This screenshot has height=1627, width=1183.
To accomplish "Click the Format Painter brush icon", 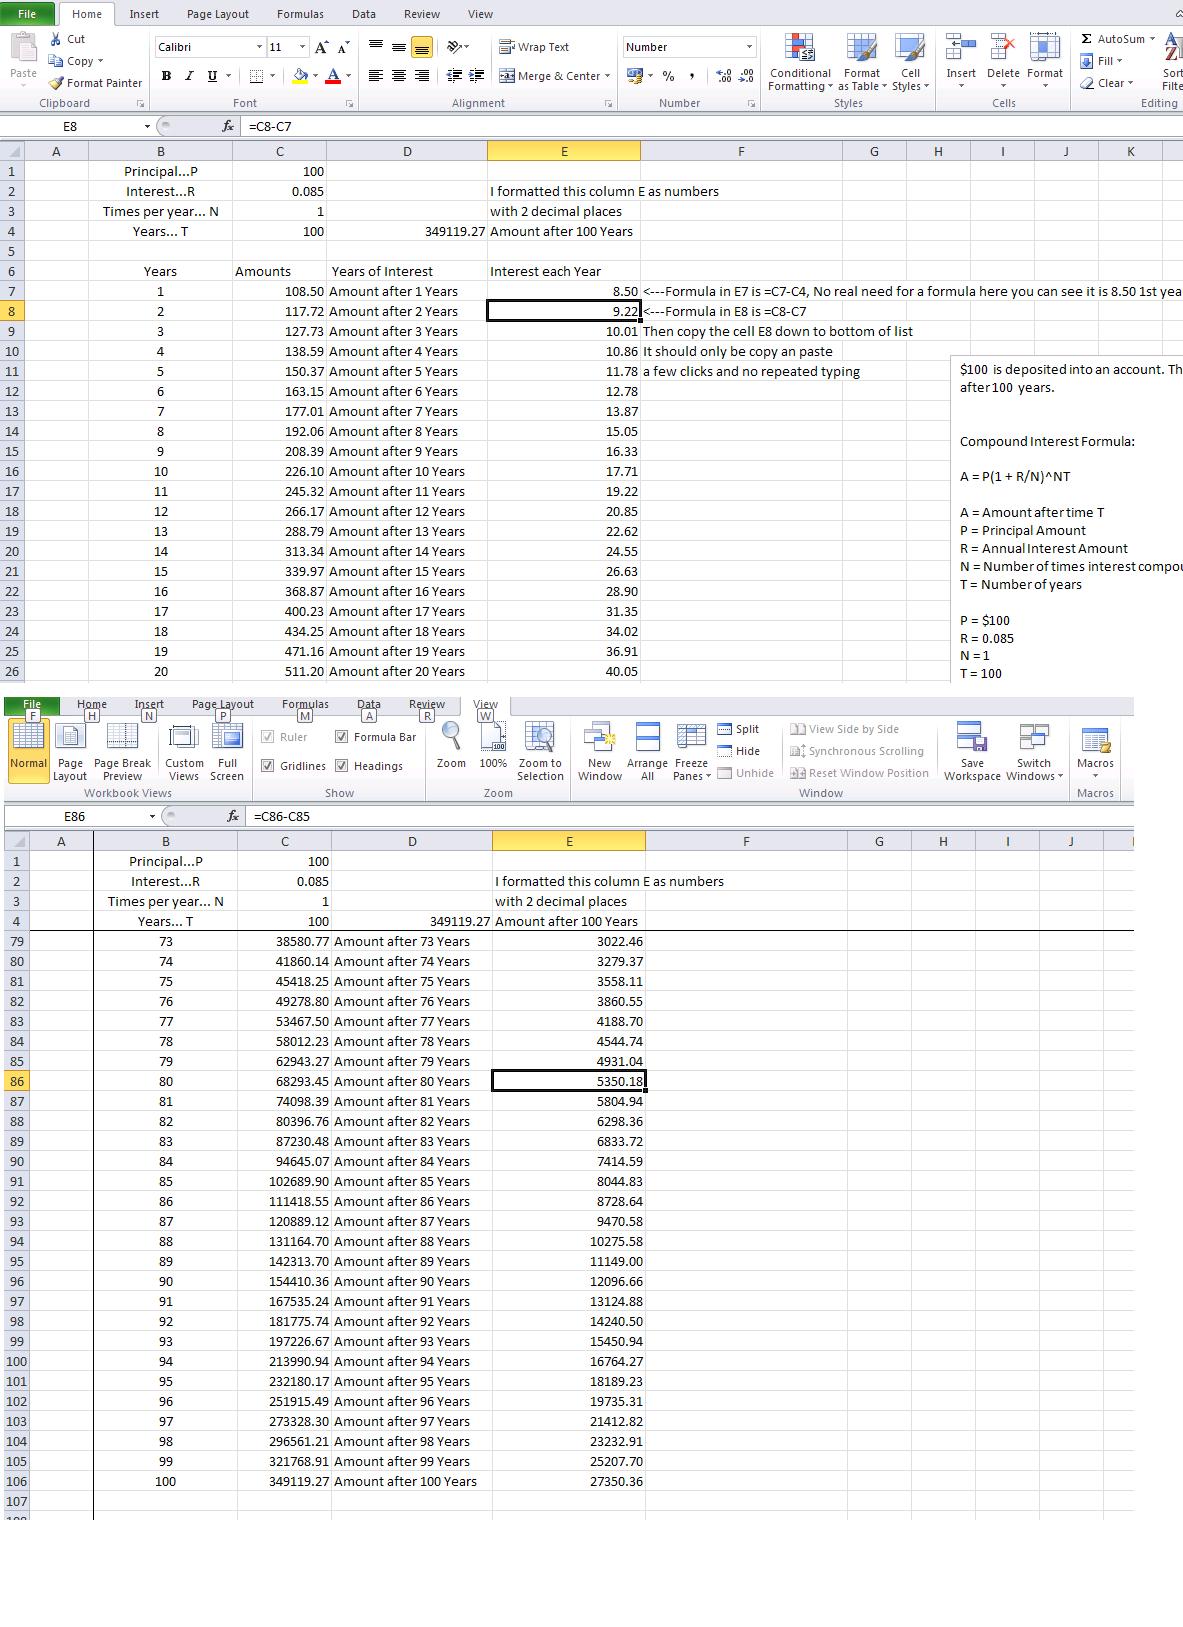I will coord(57,83).
